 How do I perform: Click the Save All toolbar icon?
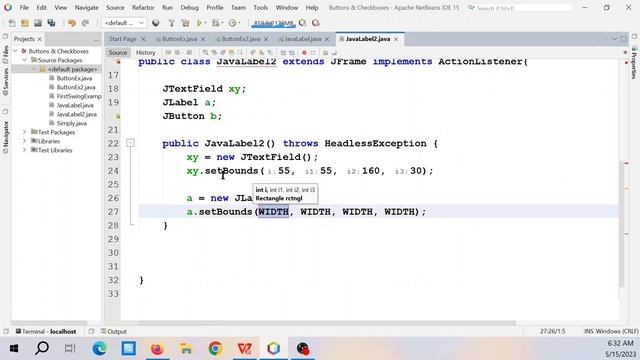tap(51, 23)
